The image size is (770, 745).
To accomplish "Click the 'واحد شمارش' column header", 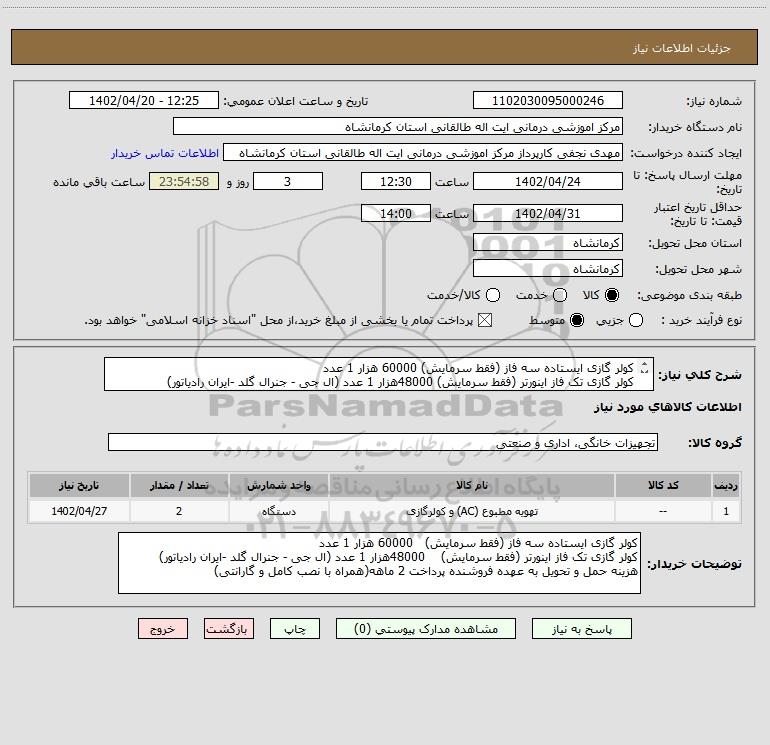I will 278,485.
